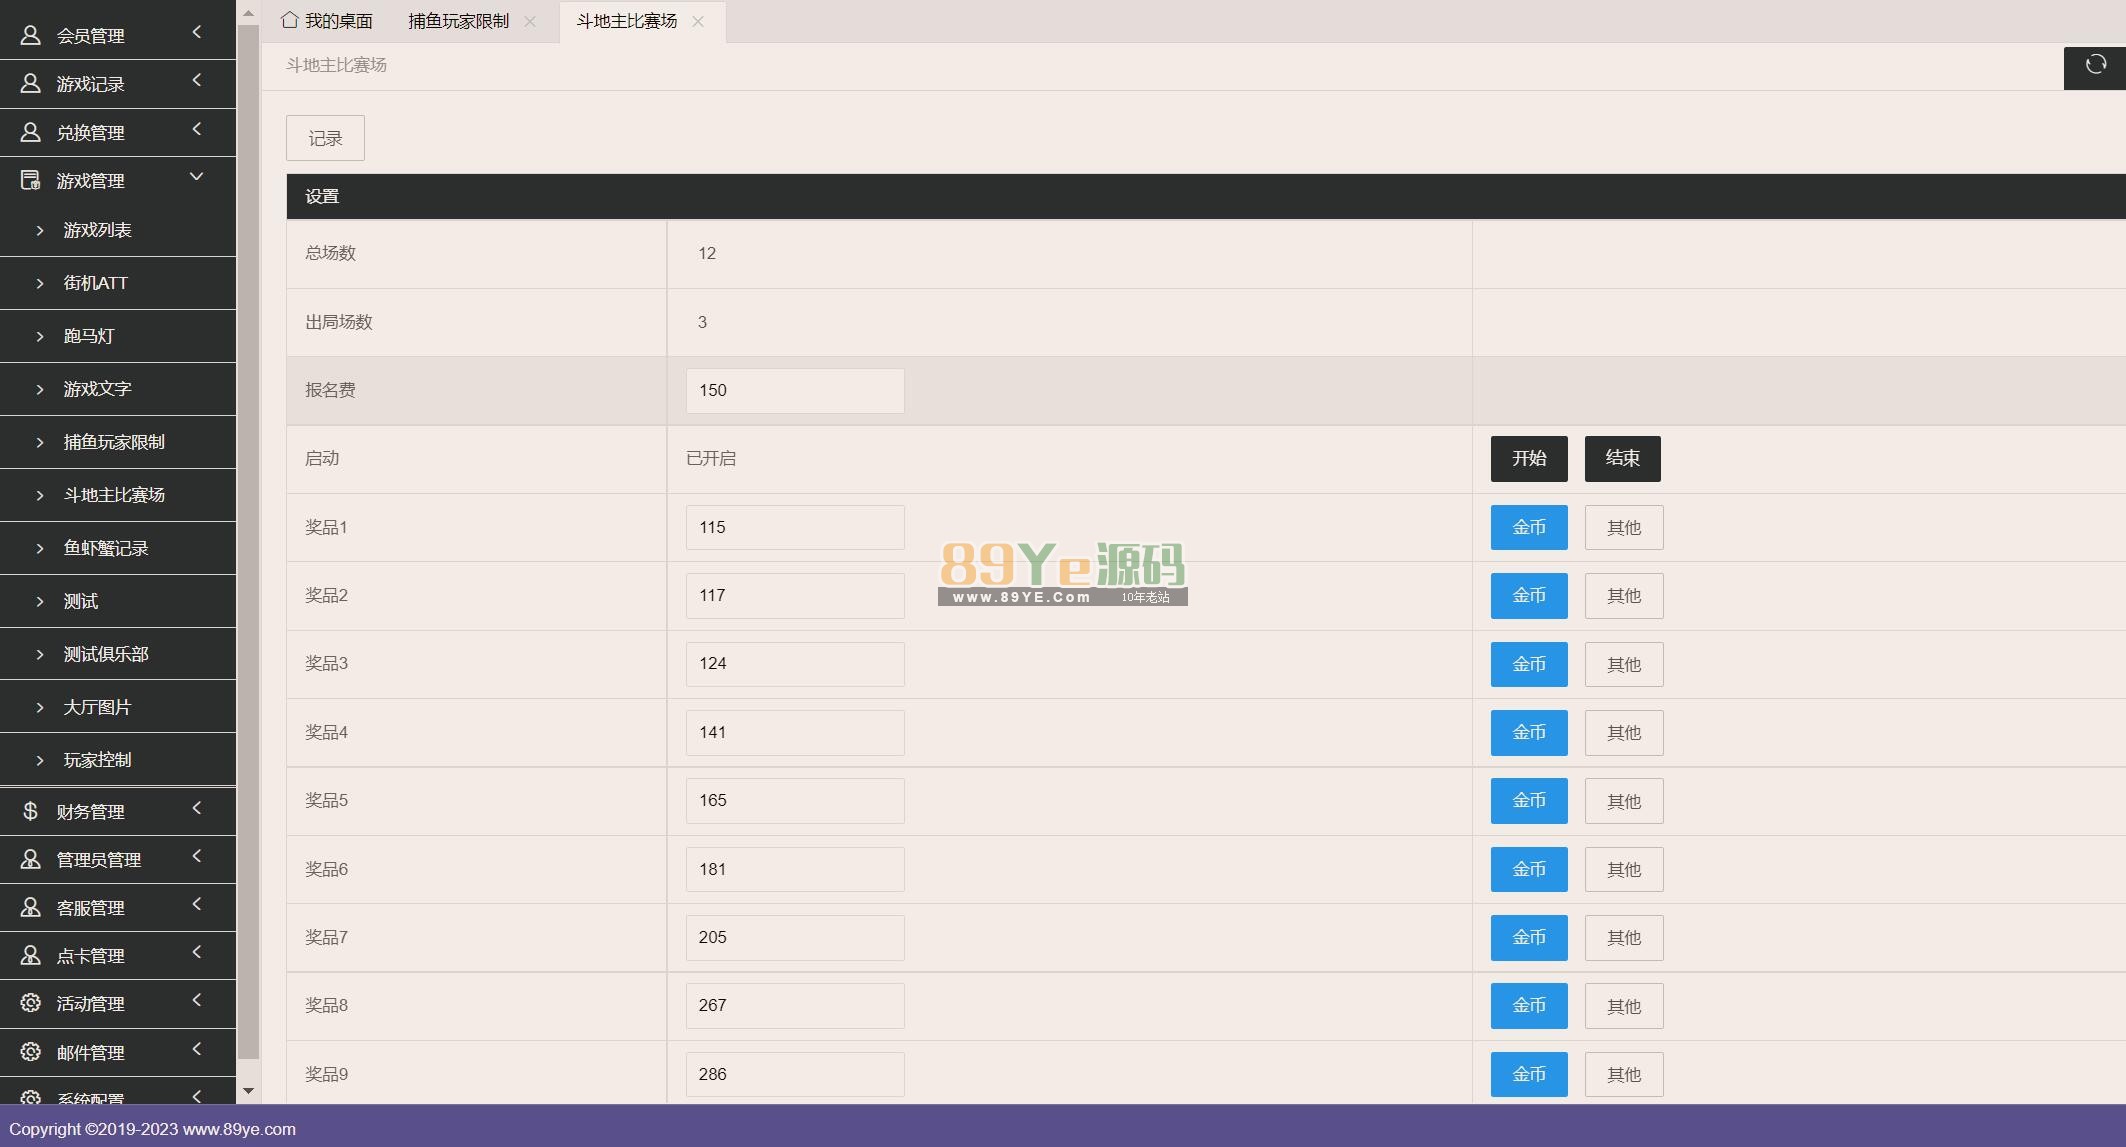Viewport: 2126px width, 1147px height.
Task: Click the 记录 button
Action: click(x=325, y=138)
